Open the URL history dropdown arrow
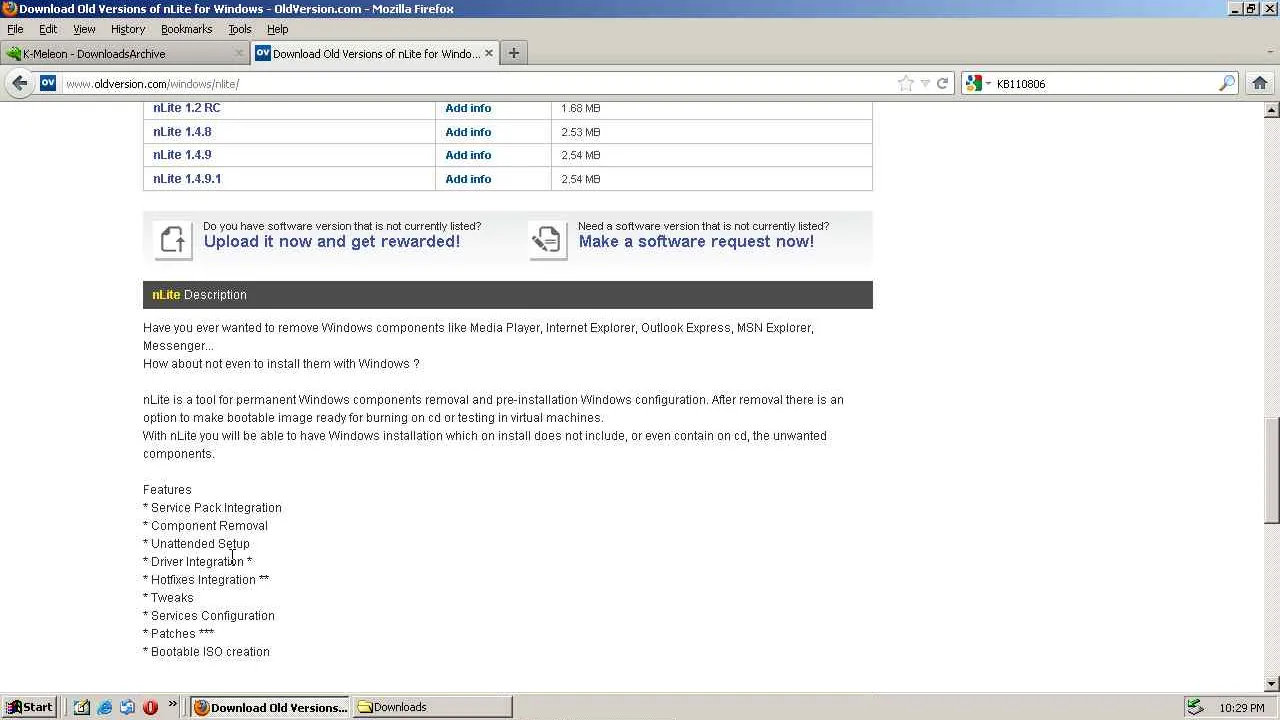This screenshot has height=720, width=1280. pos(925,83)
